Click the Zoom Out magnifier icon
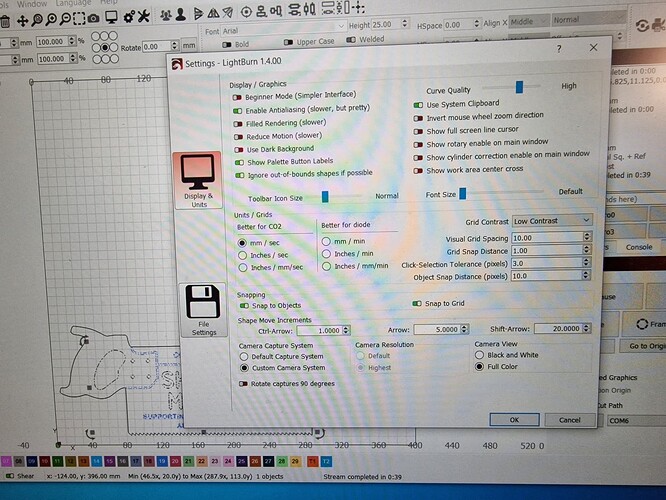The height and width of the screenshot is (500, 666). tap(65, 19)
